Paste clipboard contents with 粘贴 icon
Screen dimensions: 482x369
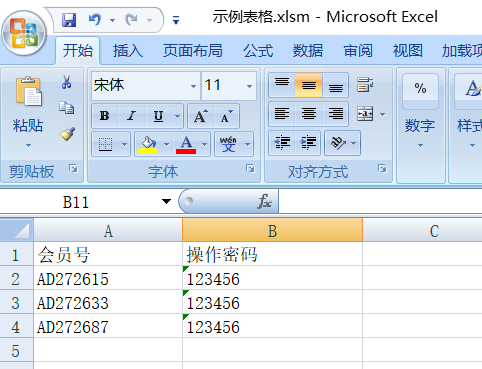[28, 91]
